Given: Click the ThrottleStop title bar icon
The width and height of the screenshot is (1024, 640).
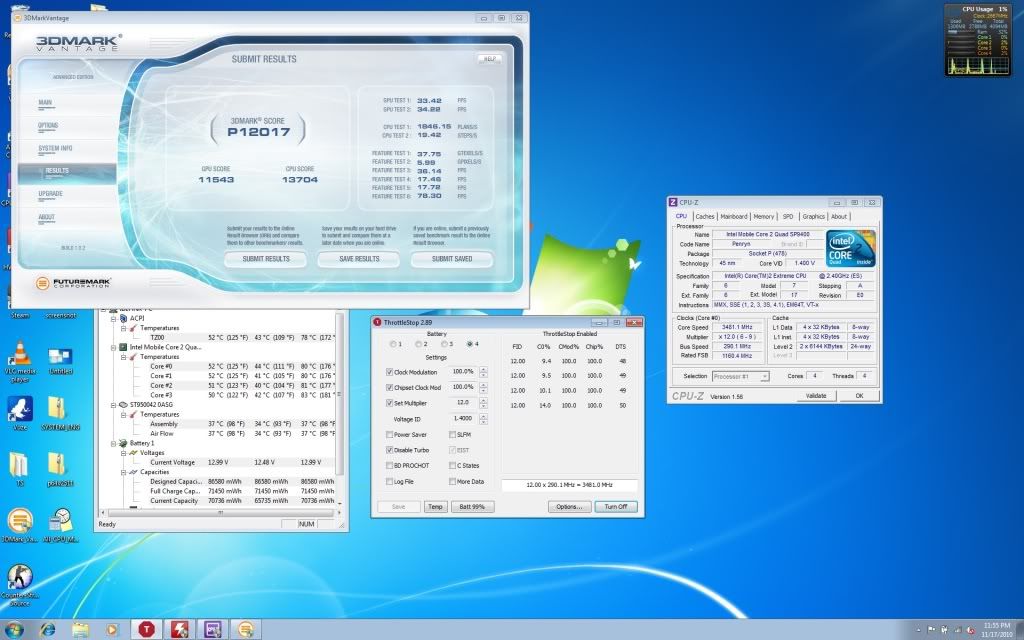Looking at the screenshot, I should [x=377, y=322].
